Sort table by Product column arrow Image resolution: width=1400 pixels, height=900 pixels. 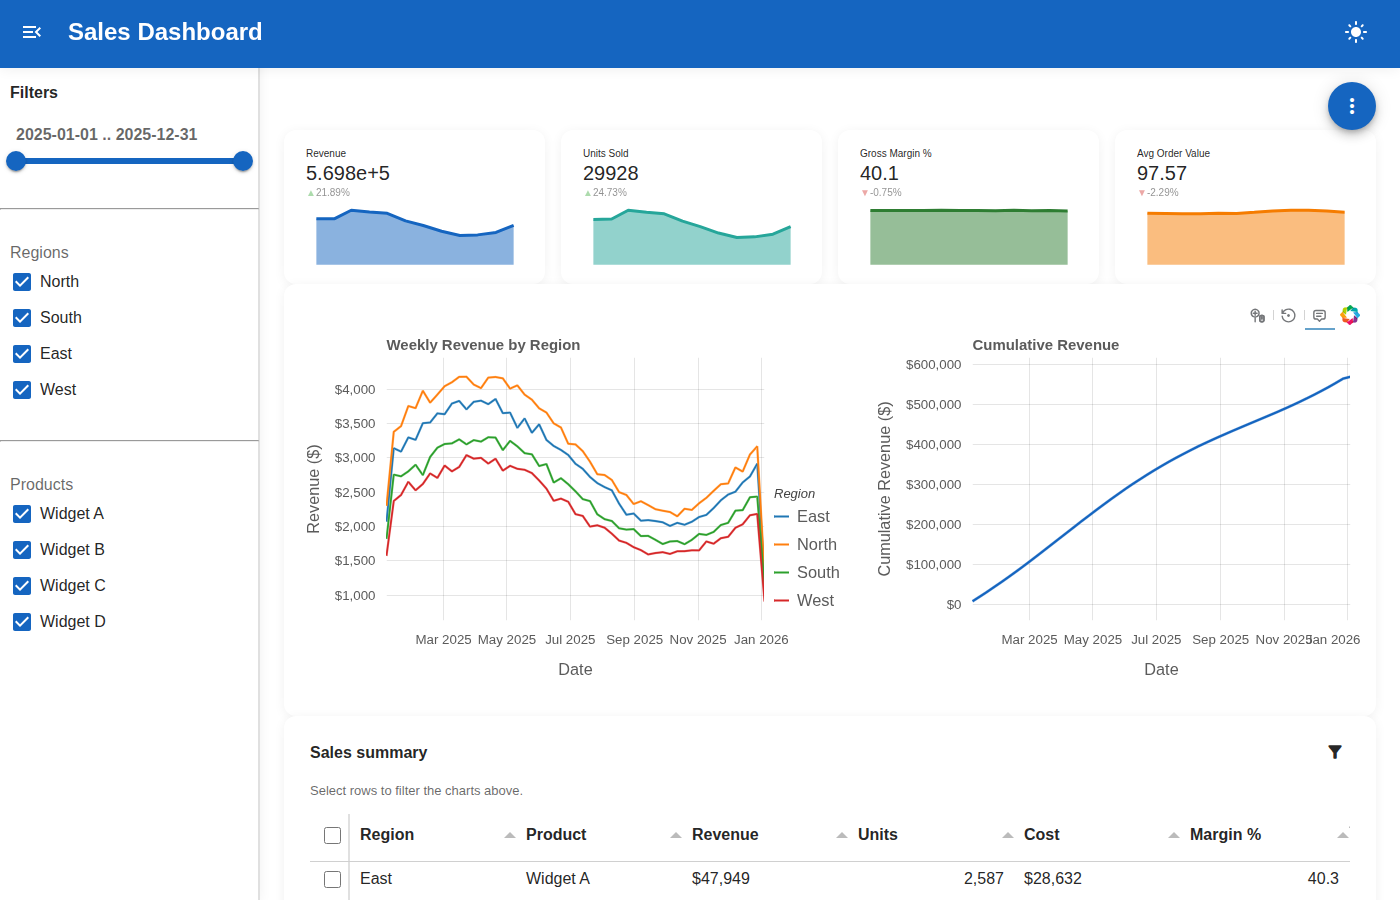pos(676,835)
